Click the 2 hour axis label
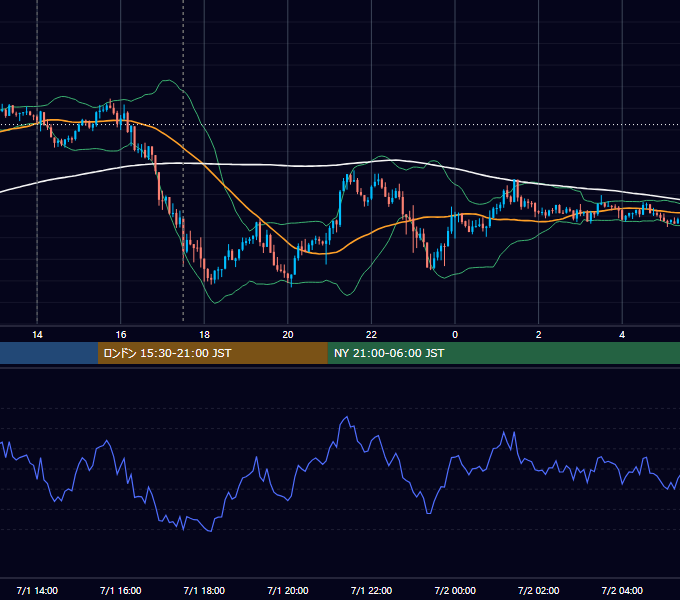 538,335
